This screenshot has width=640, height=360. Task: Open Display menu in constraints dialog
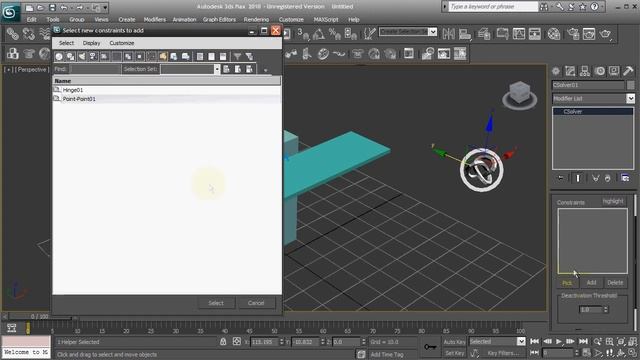pyautogui.click(x=91, y=43)
